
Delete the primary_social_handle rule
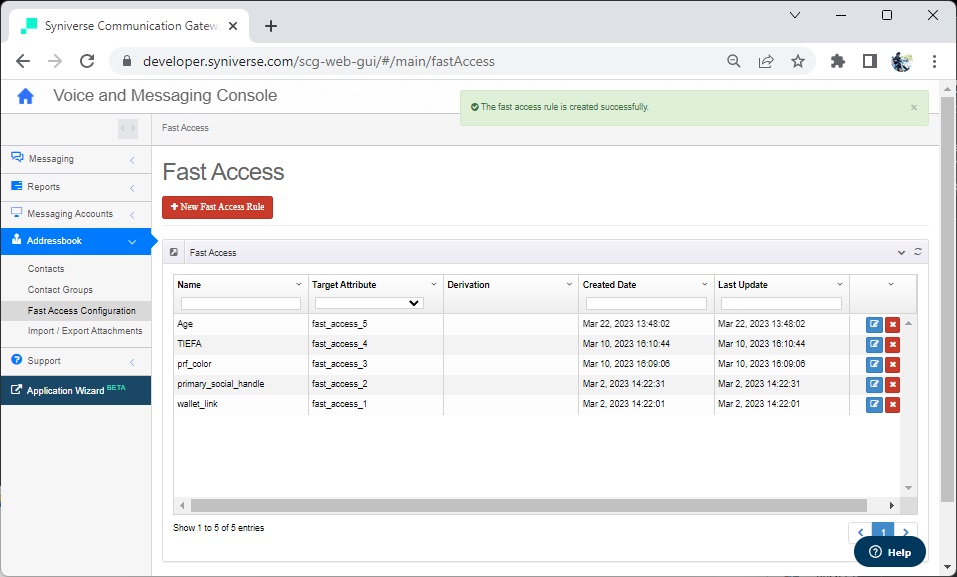click(892, 385)
